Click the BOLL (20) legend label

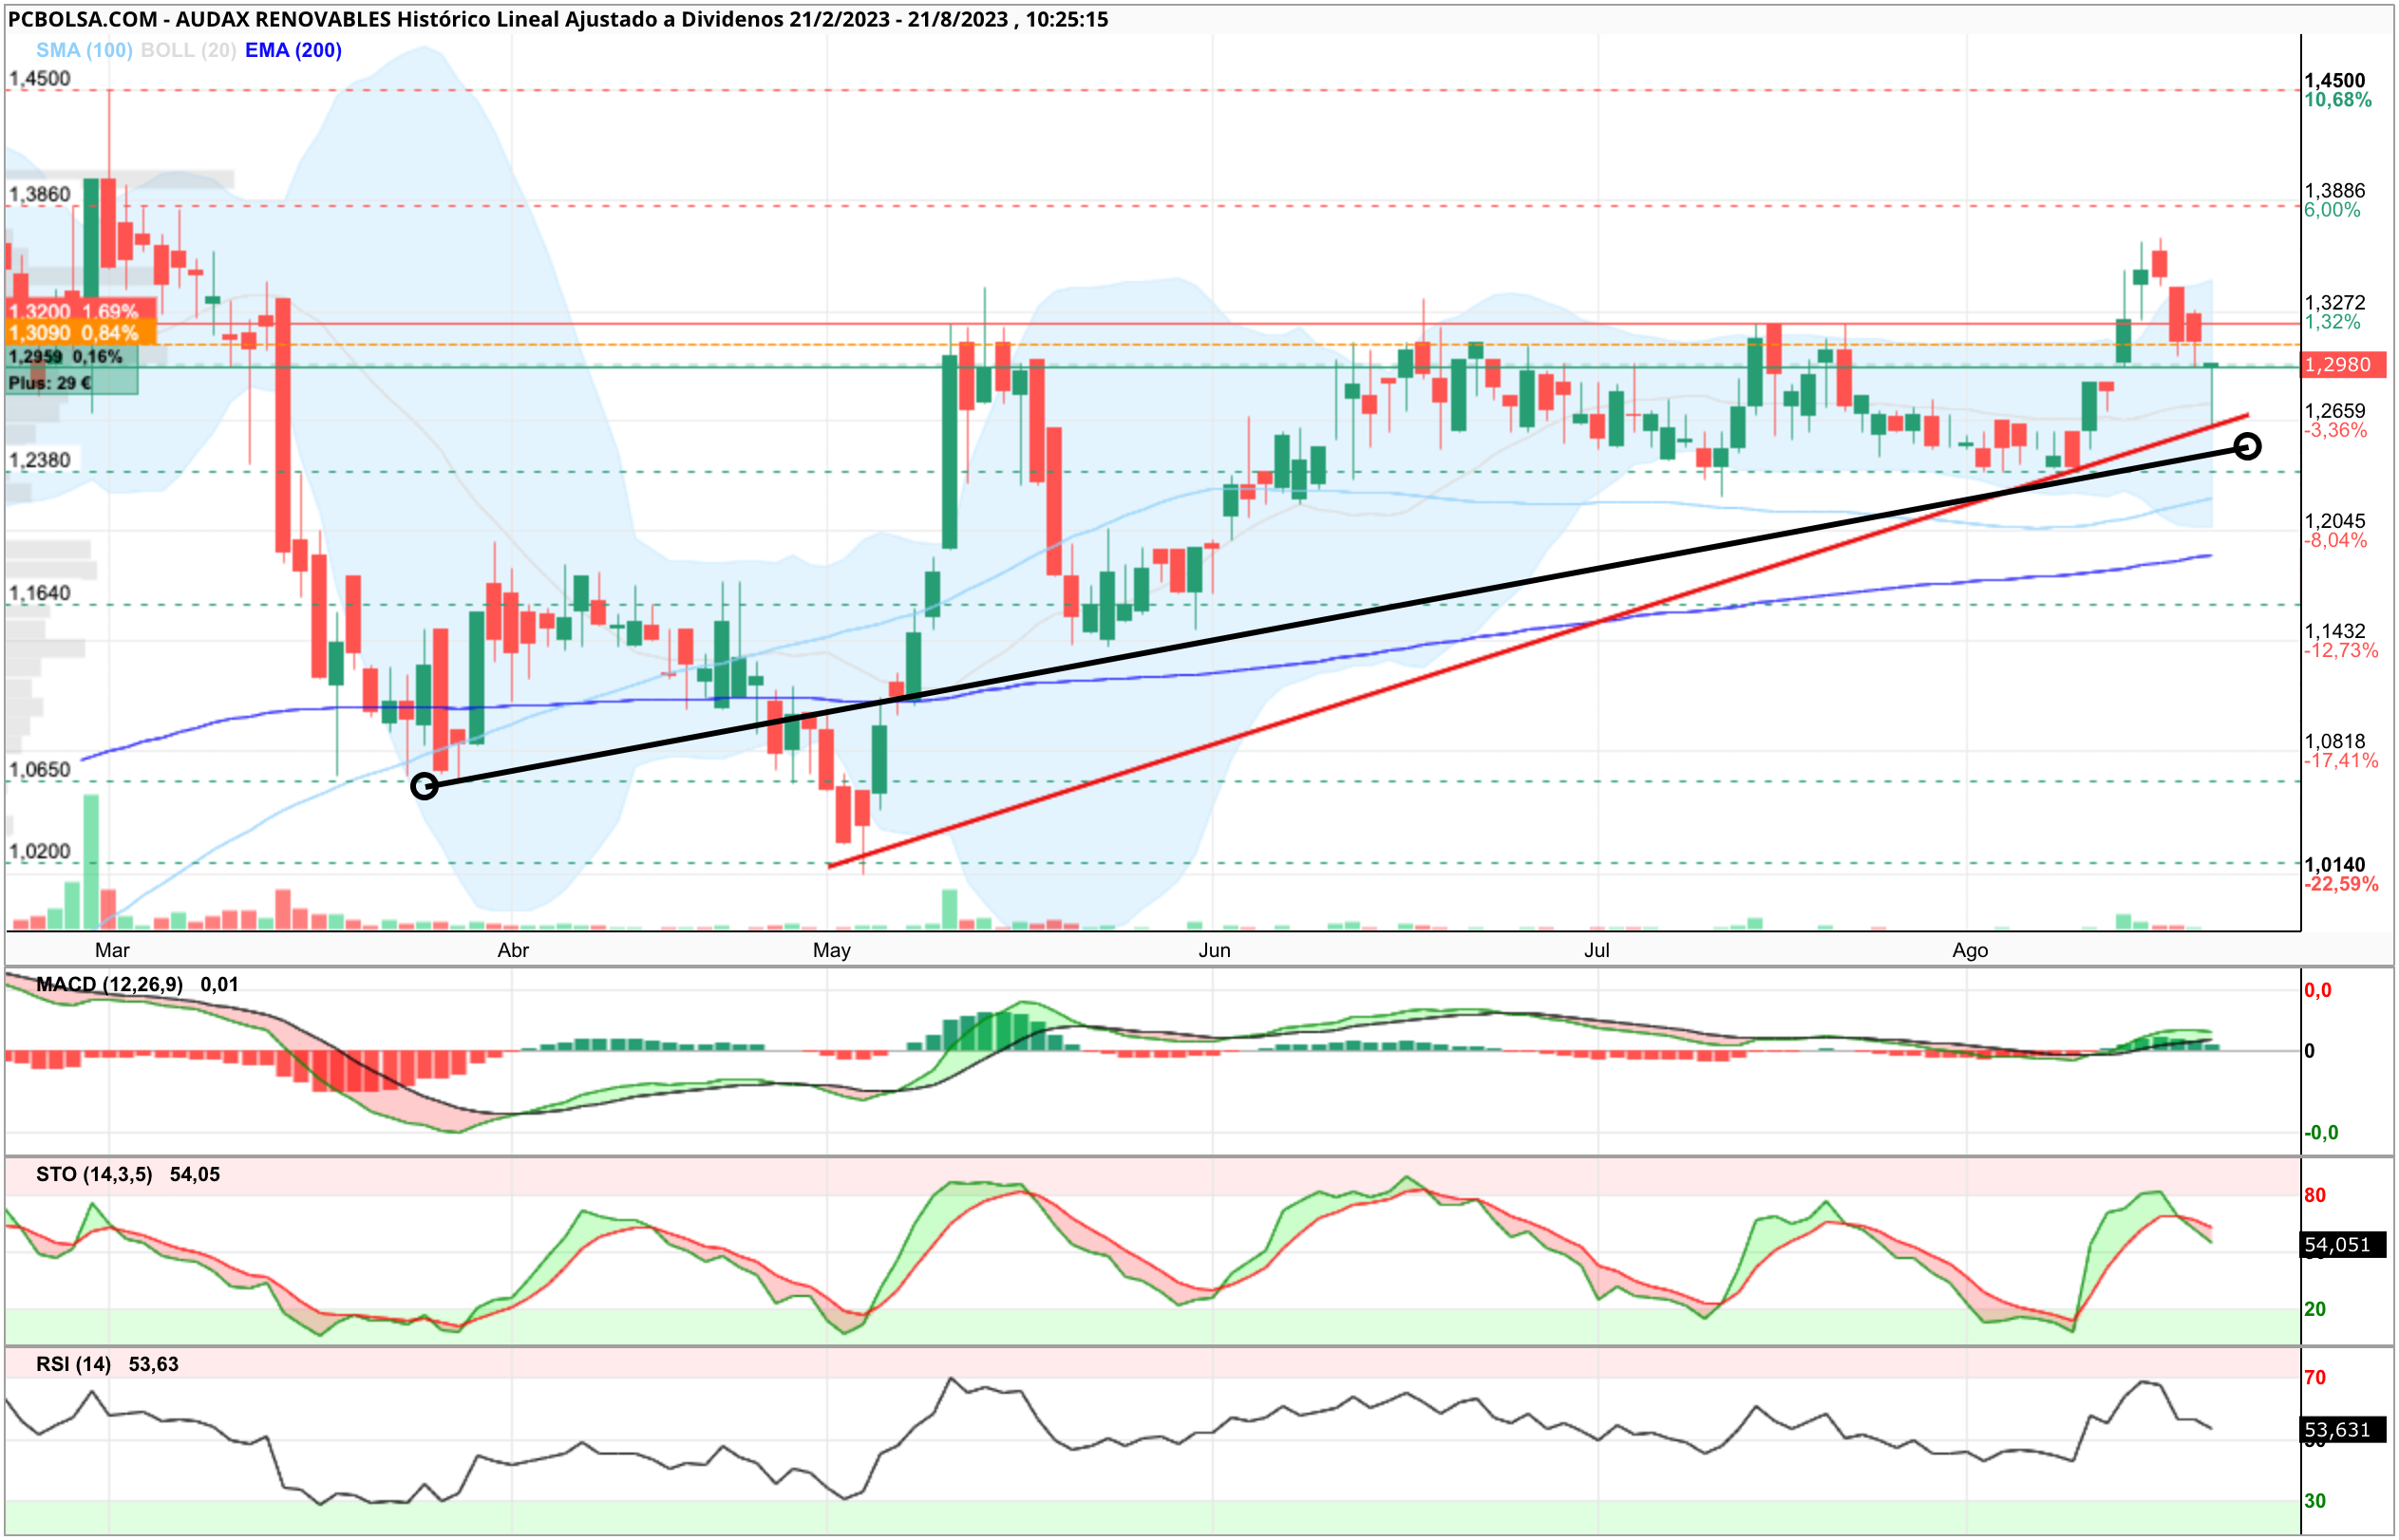click(188, 50)
